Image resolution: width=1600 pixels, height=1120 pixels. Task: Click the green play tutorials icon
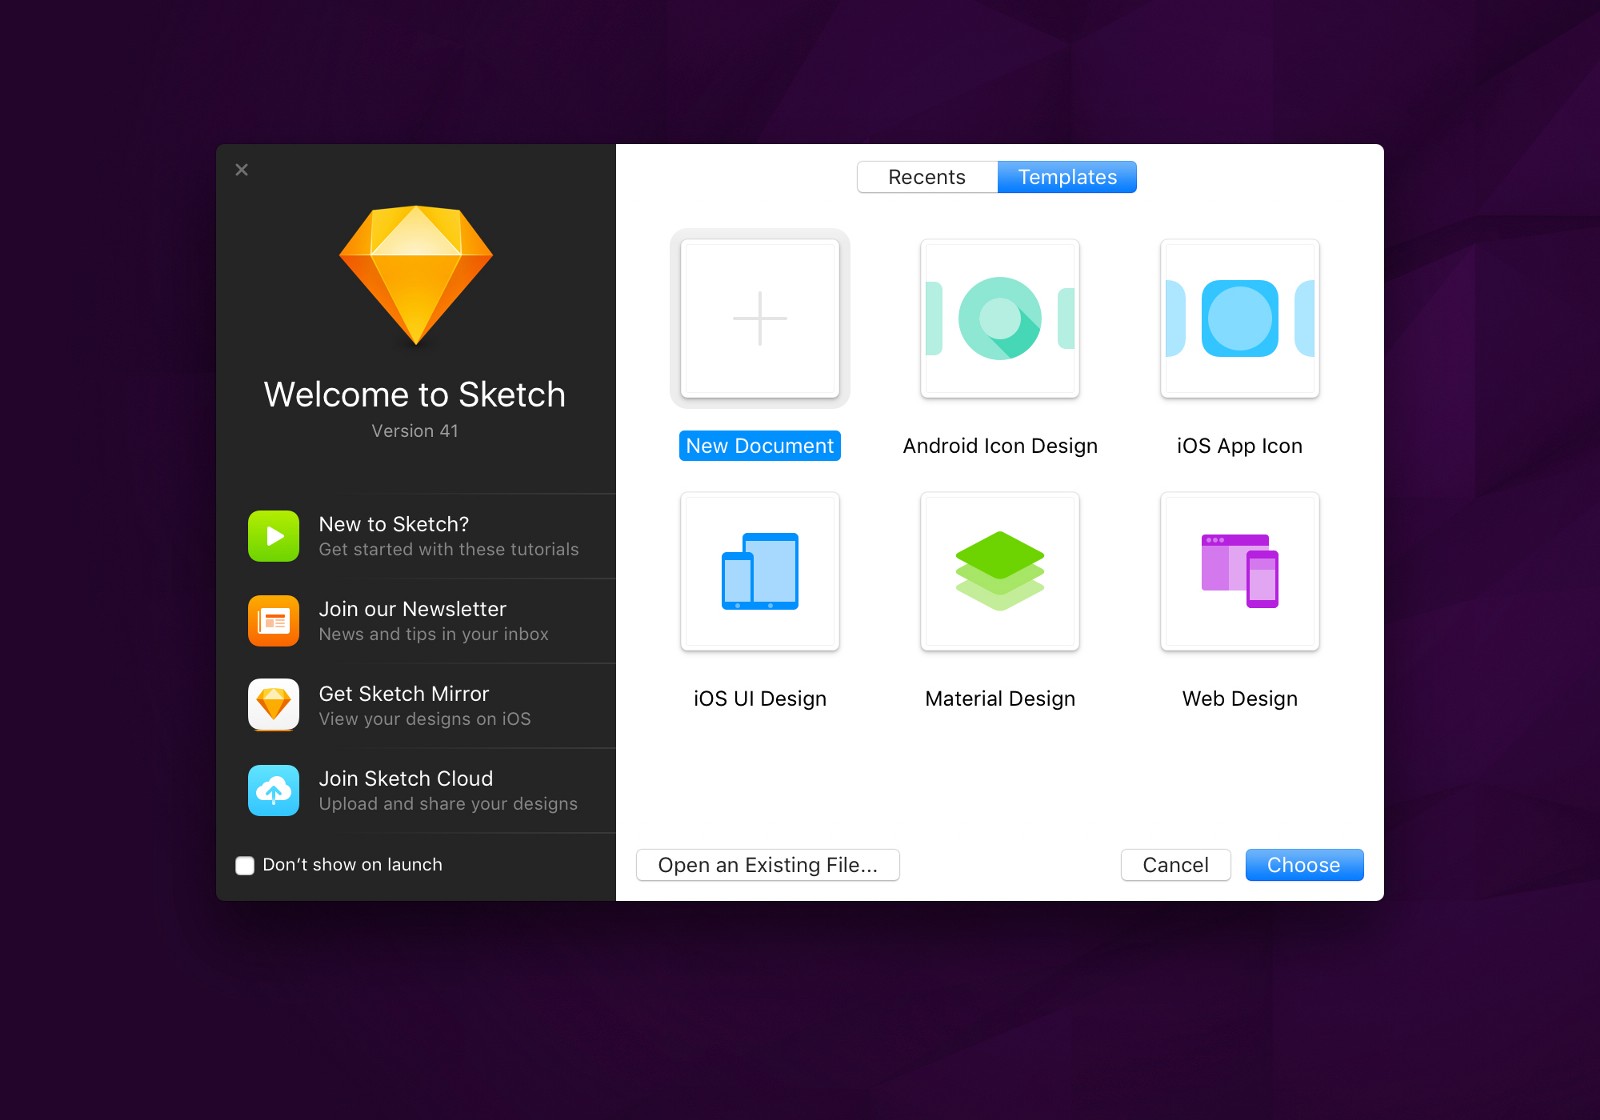click(x=274, y=536)
